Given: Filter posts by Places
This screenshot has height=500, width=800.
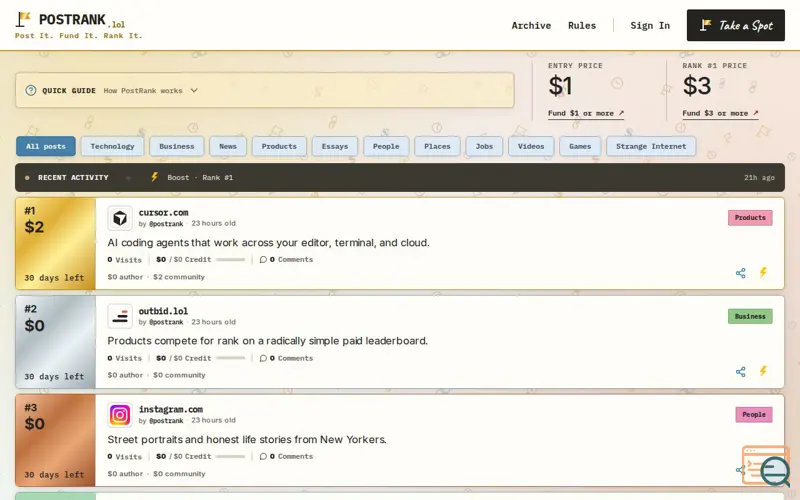Looking at the screenshot, I should pyautogui.click(x=437, y=146).
